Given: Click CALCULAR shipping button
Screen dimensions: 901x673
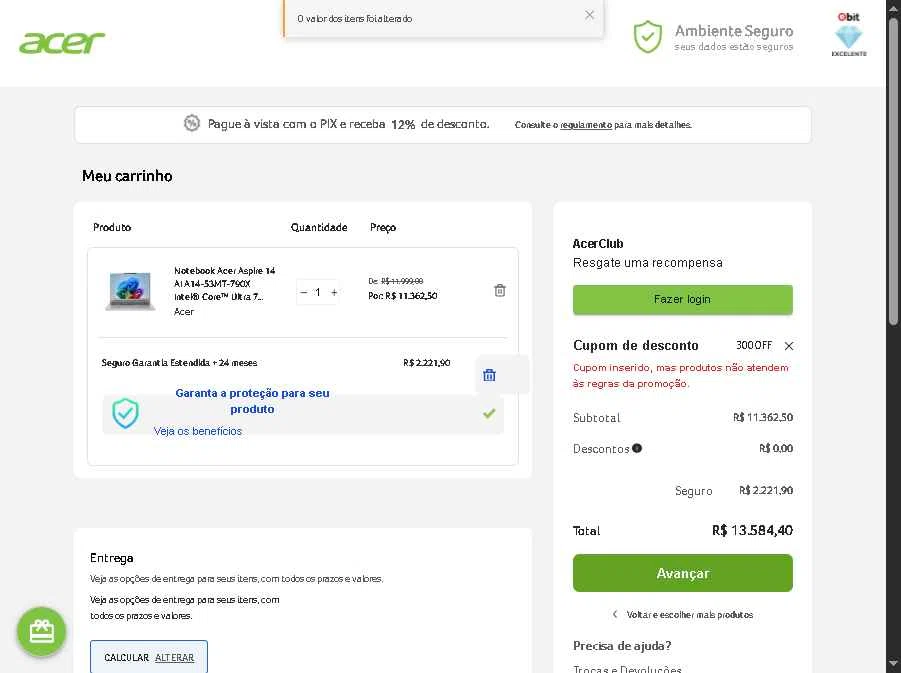Looking at the screenshot, I should tap(126, 657).
